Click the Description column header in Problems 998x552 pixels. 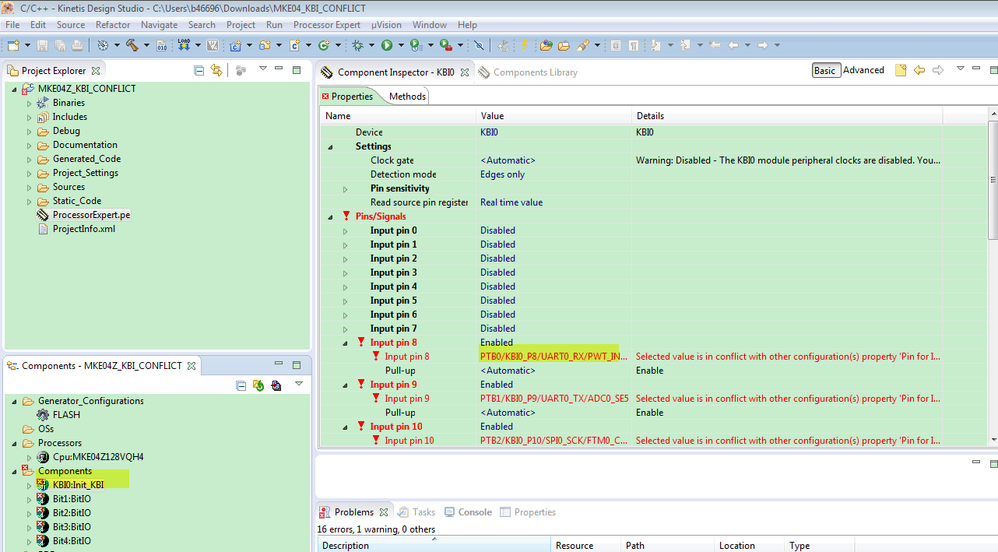pyautogui.click(x=434, y=545)
